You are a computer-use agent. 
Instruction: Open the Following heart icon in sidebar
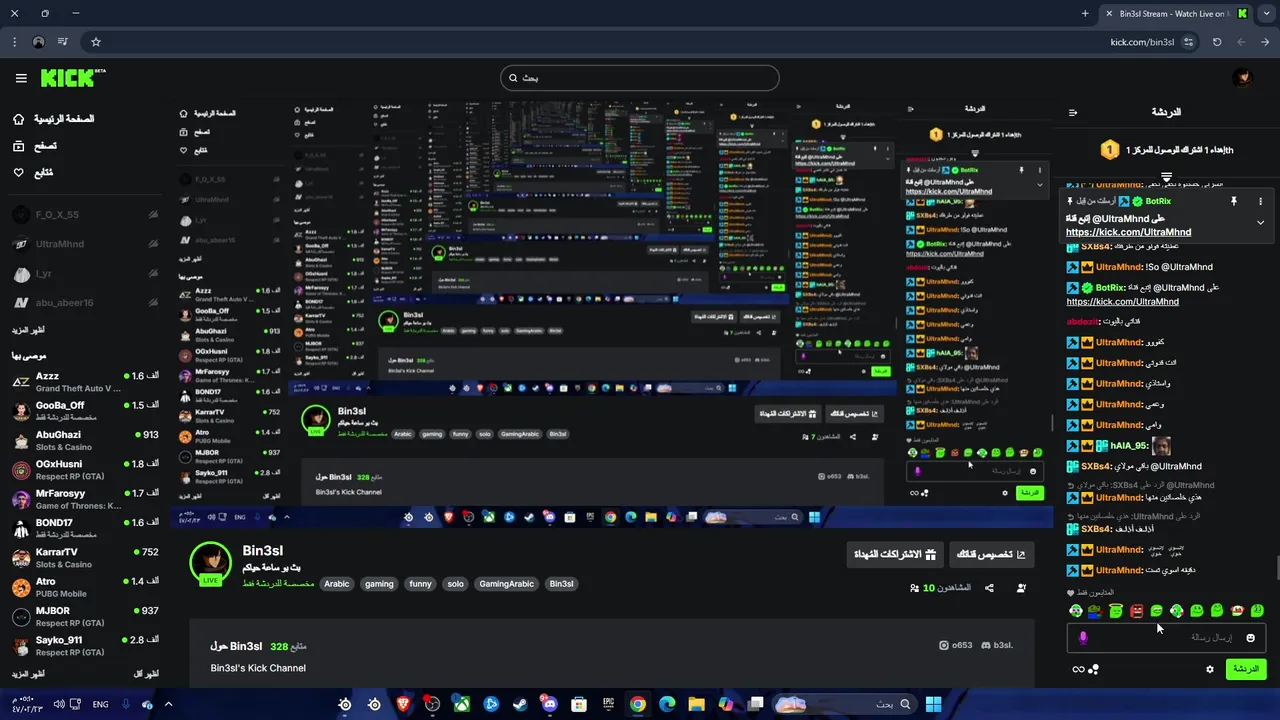click(x=18, y=173)
